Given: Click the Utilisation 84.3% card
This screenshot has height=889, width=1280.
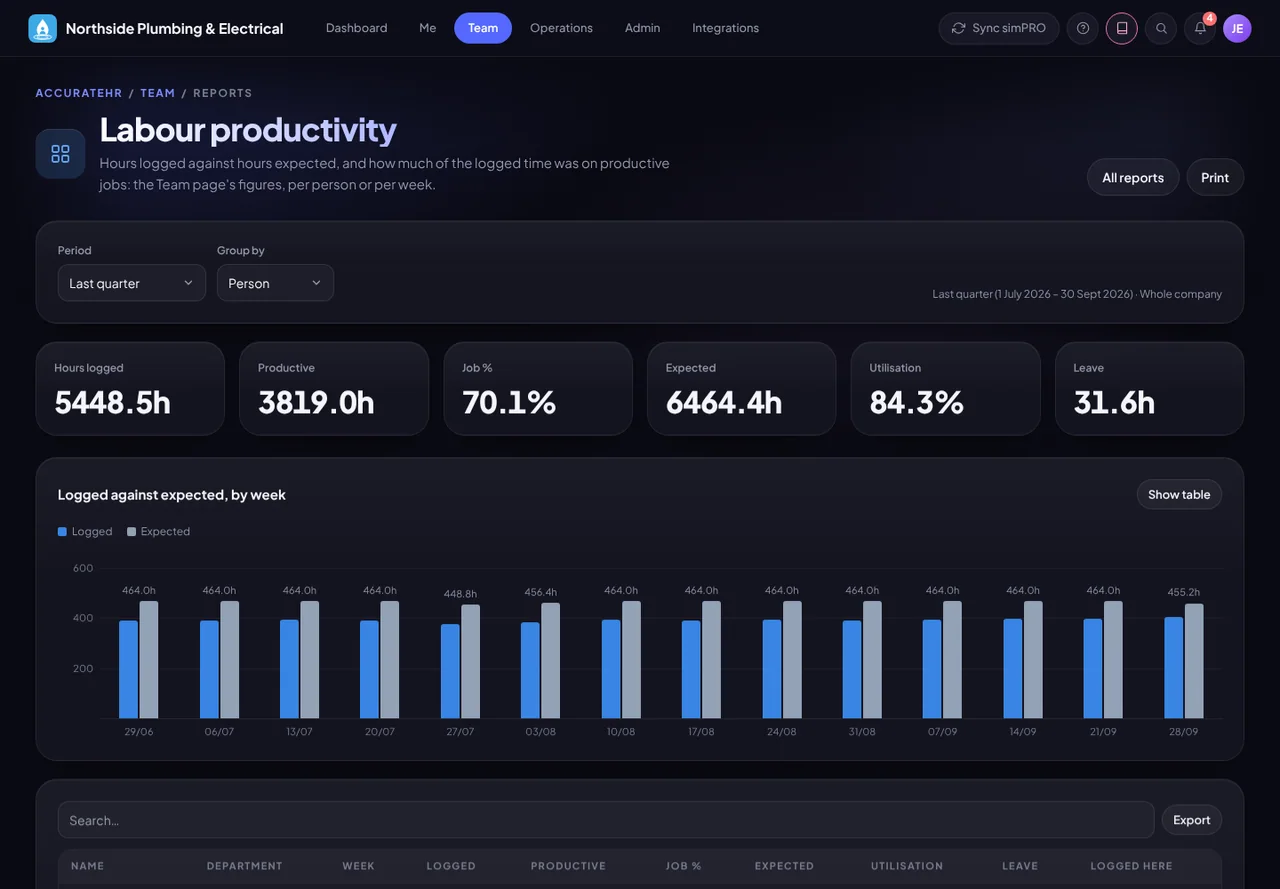Looking at the screenshot, I should [946, 389].
